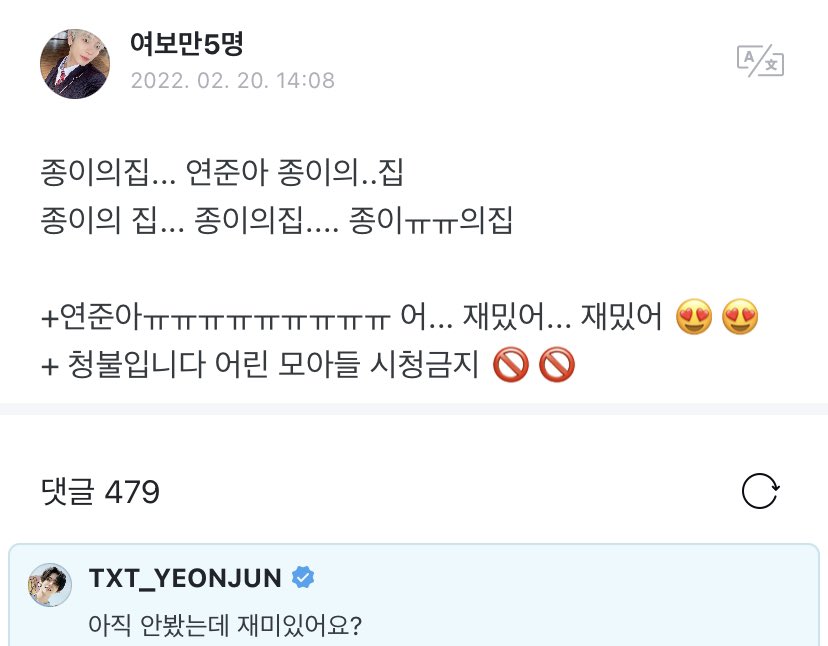Open the TXT_YEONJUN username link
828x646 pixels.
185,578
